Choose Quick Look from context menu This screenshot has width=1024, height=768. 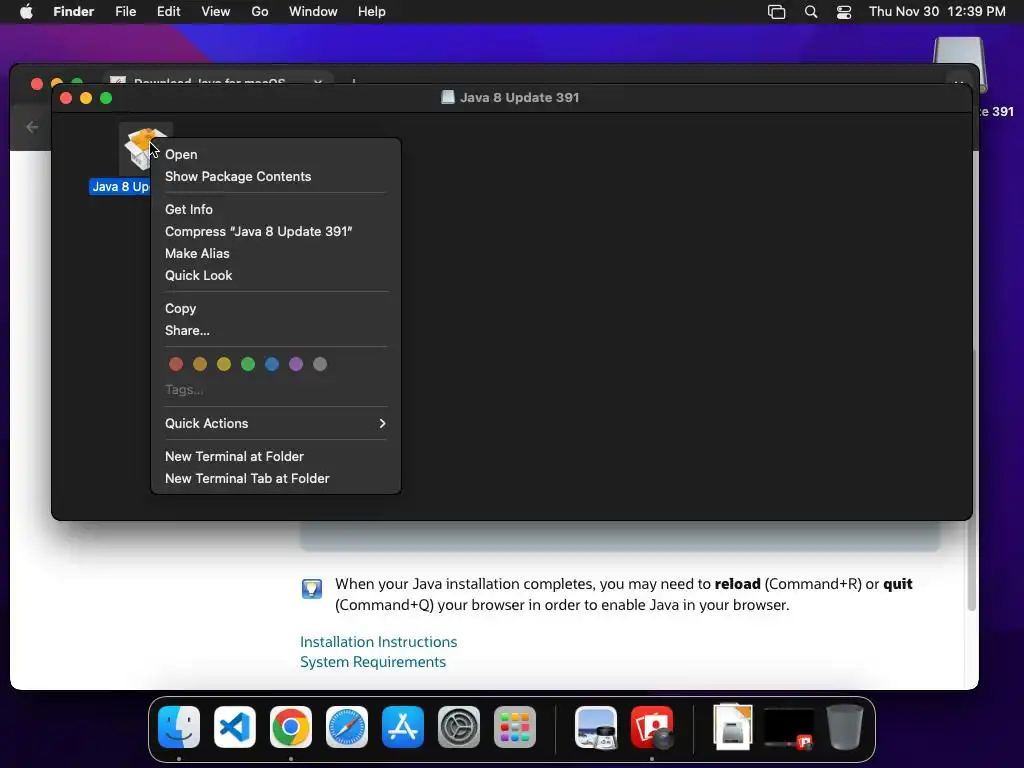point(276,276)
